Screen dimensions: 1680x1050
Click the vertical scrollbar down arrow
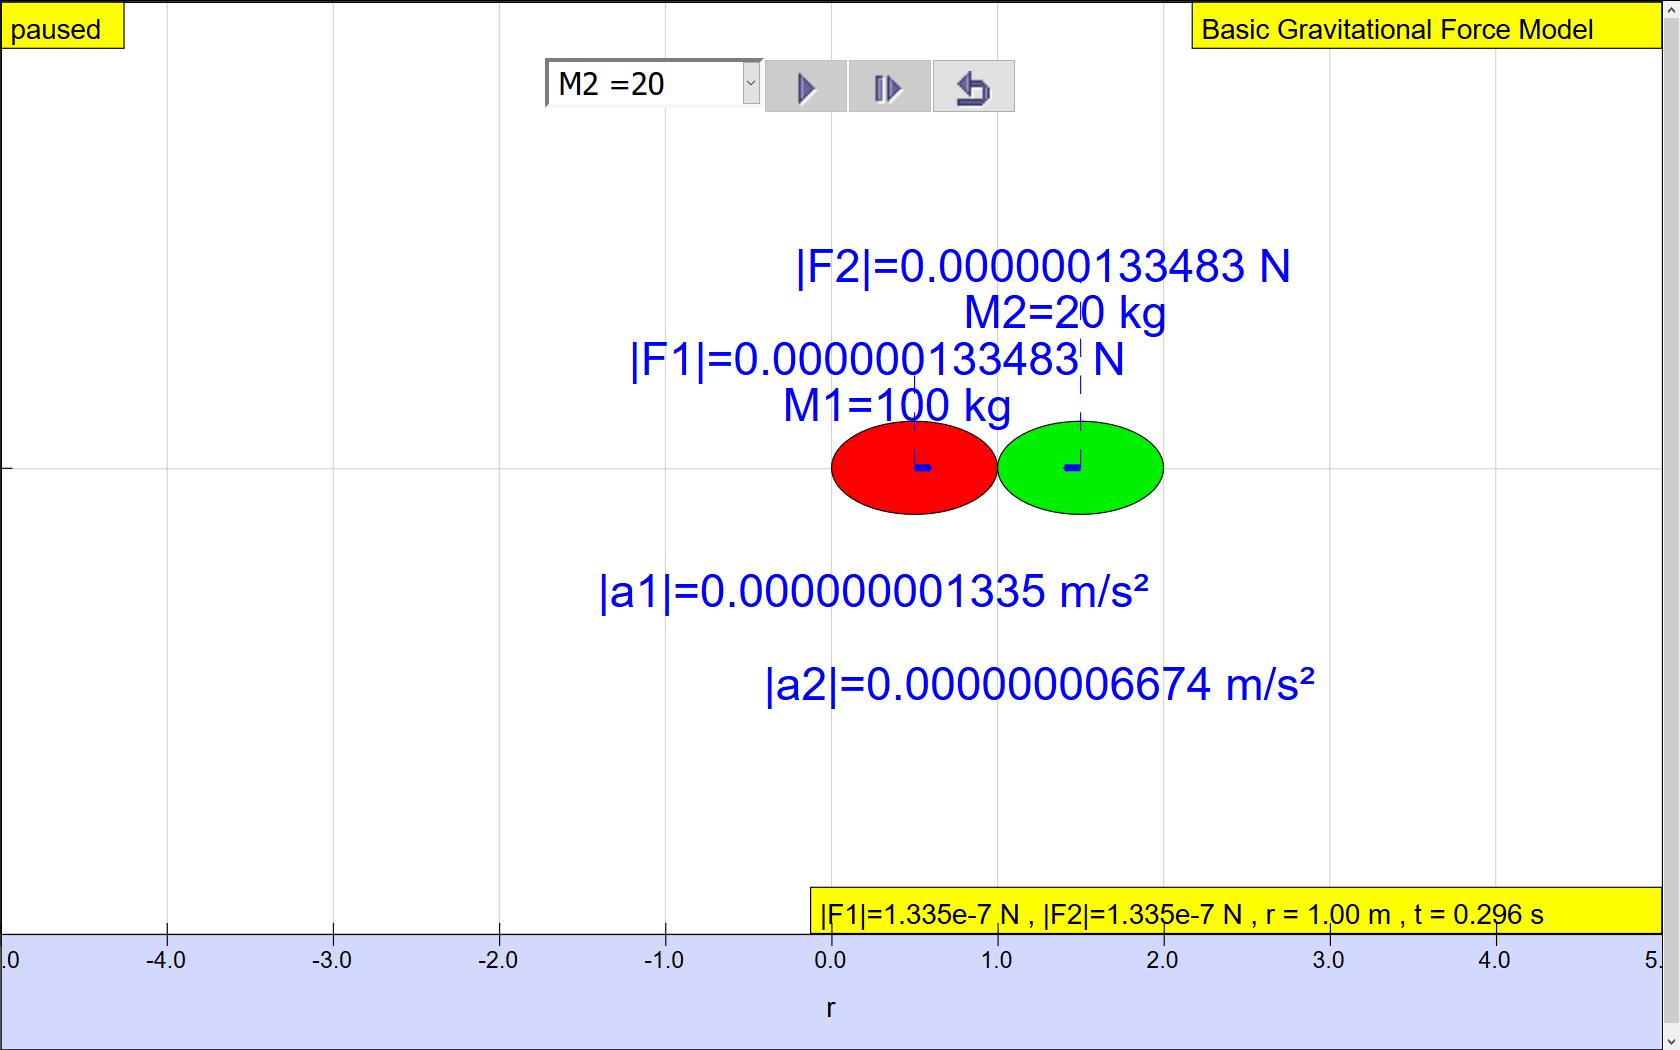coord(1671,1041)
